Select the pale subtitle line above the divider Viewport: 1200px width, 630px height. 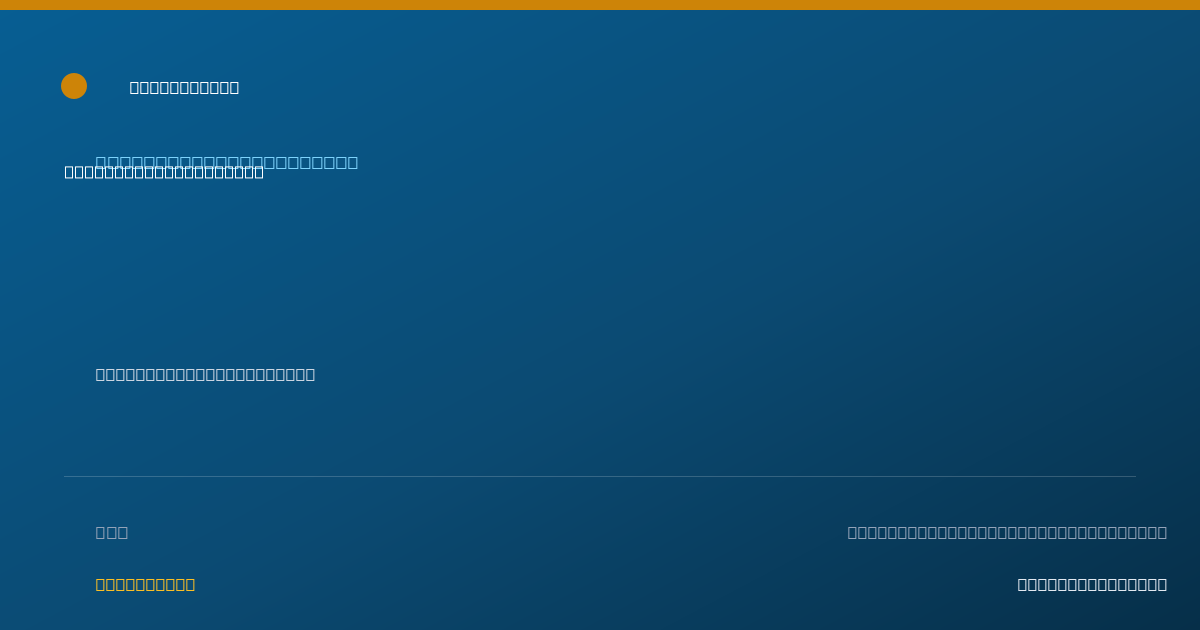(205, 374)
